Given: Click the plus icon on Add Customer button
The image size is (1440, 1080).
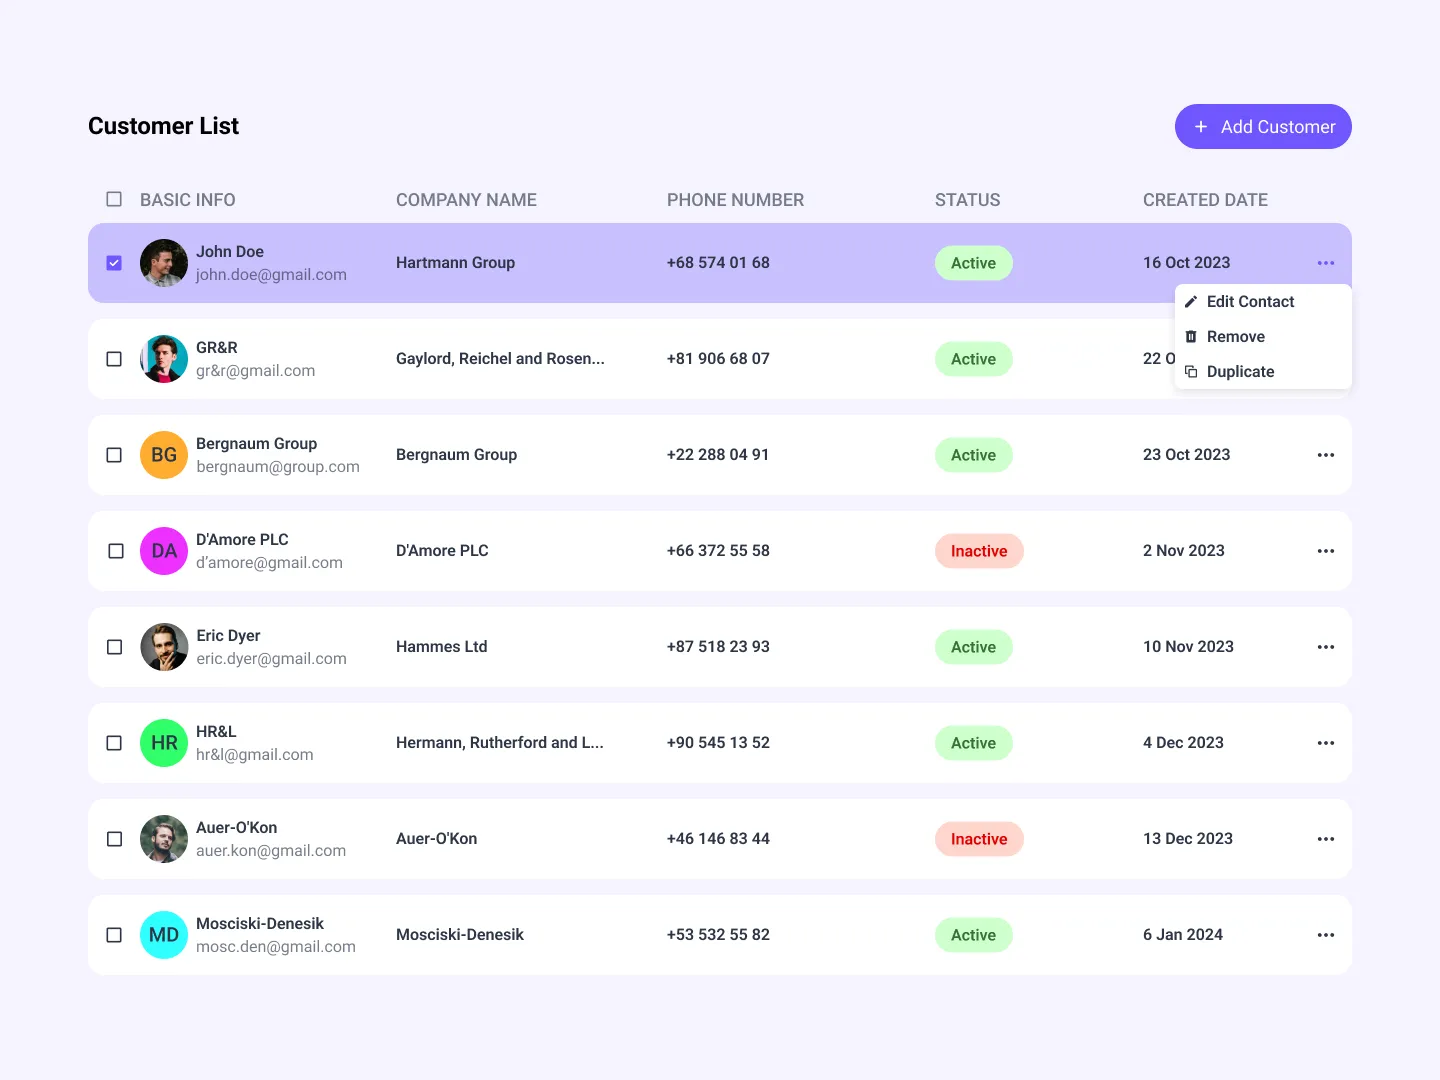Looking at the screenshot, I should [x=1200, y=127].
